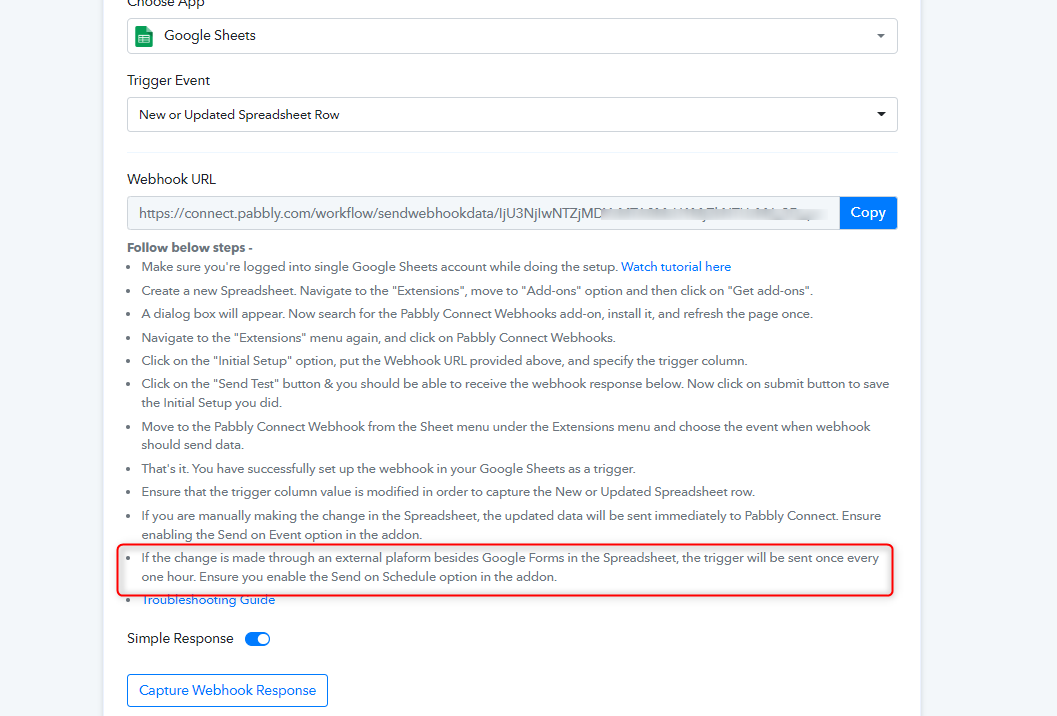The width and height of the screenshot is (1057, 716).
Task: Click the Google Sheets app icon
Action: [x=144, y=36]
